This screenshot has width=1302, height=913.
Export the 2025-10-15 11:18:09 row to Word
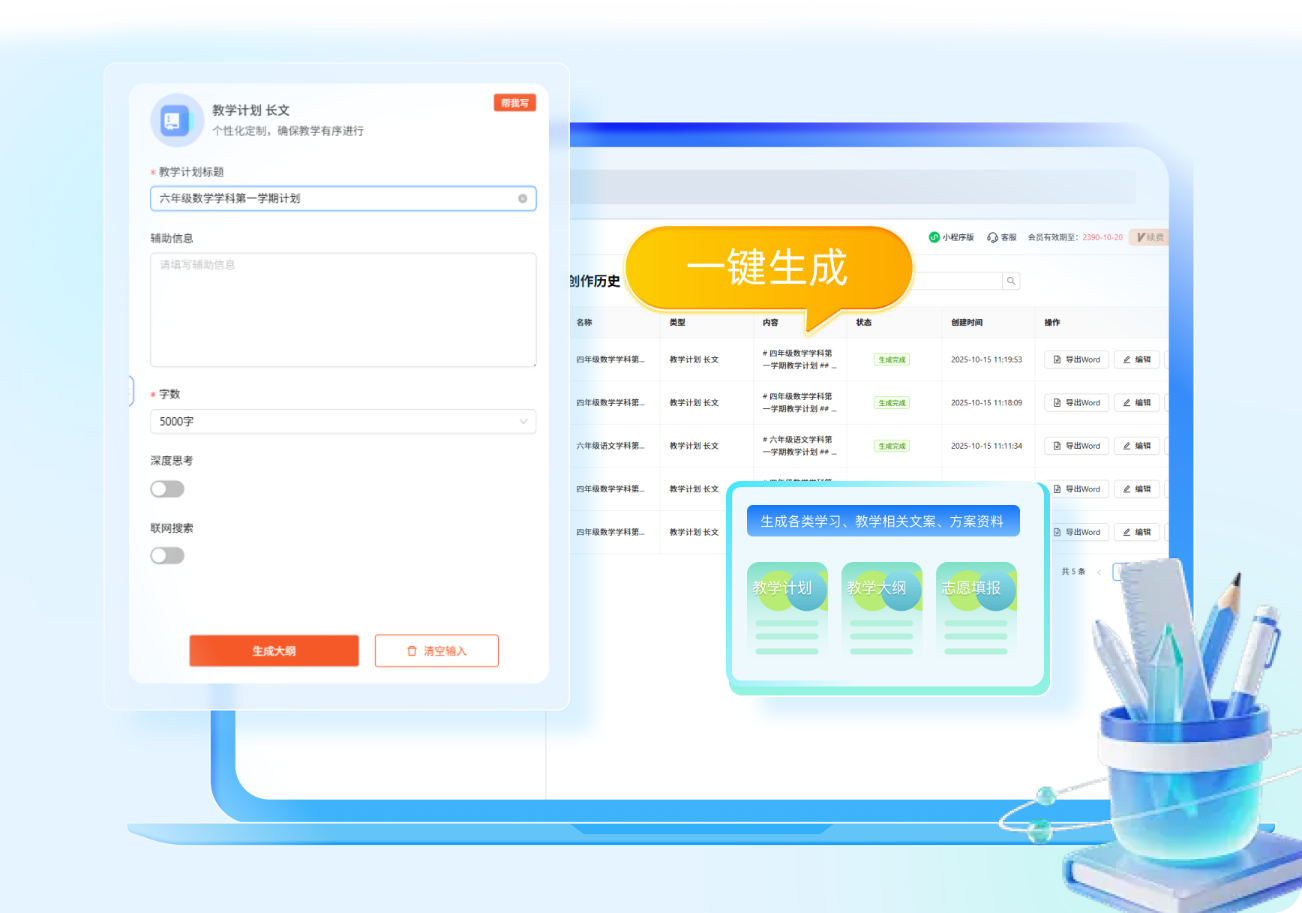tap(1076, 403)
